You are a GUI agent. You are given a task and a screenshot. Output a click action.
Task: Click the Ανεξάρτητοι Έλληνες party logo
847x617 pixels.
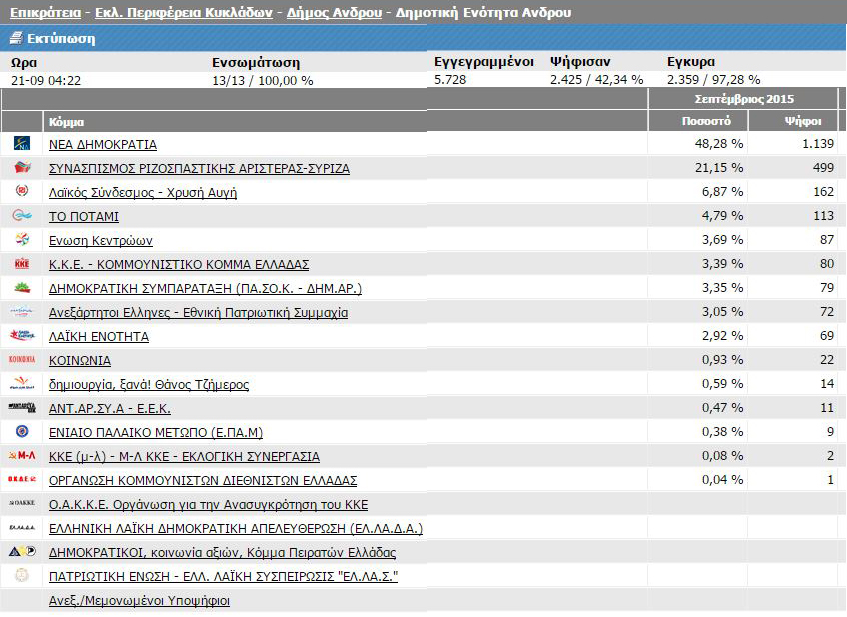coord(22,312)
